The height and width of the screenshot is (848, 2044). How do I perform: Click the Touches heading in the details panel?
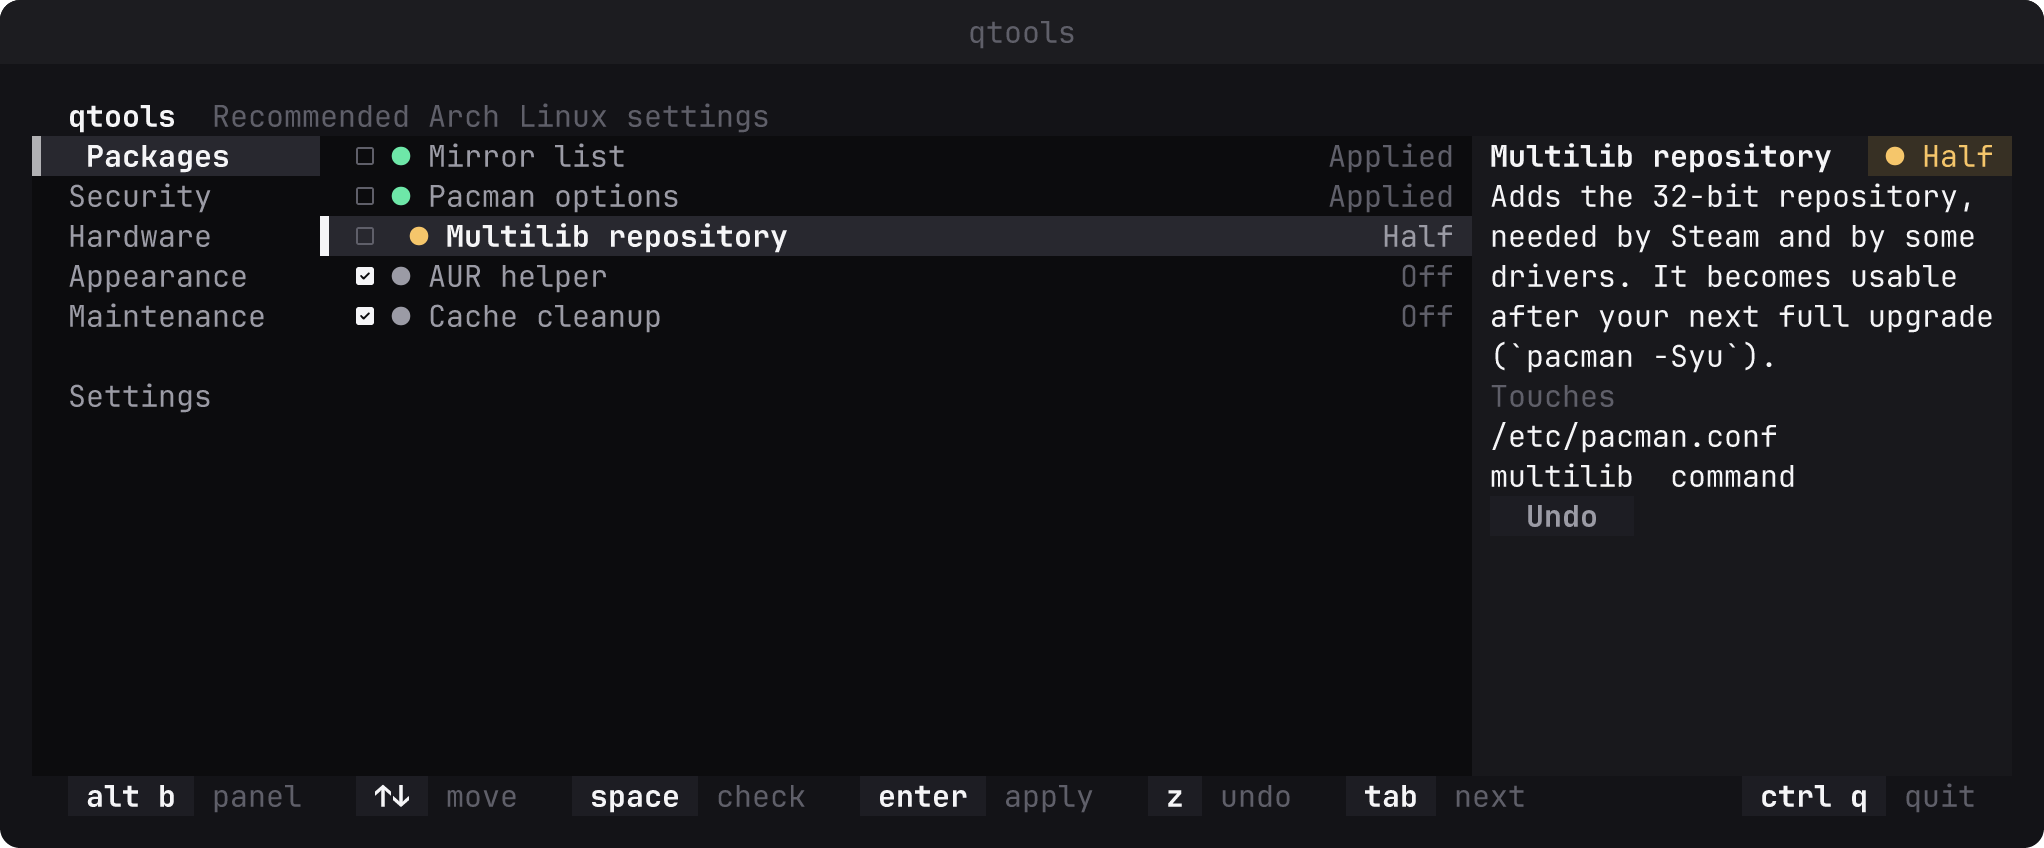(x=1553, y=396)
